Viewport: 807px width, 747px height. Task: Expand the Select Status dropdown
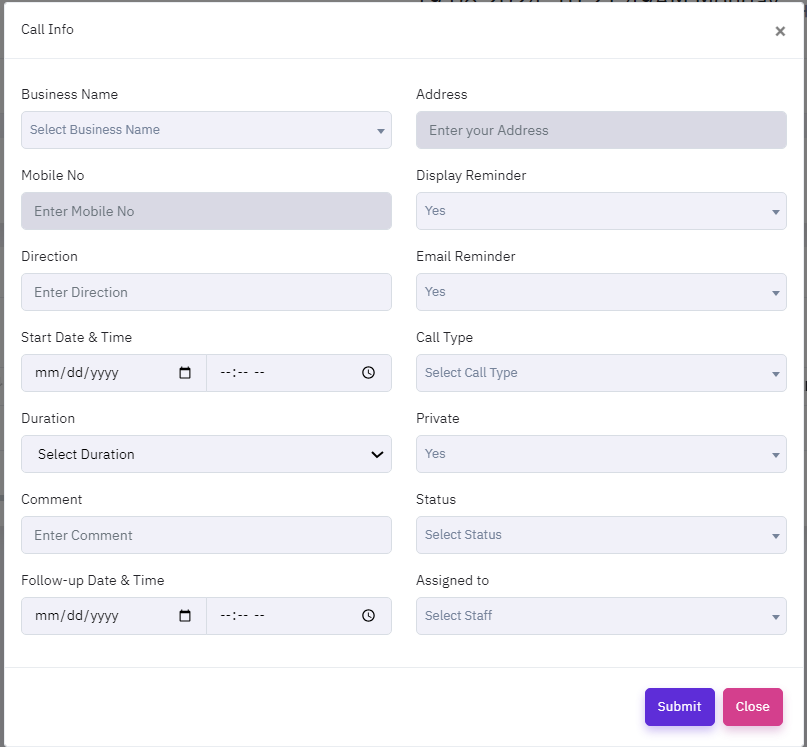click(x=601, y=535)
